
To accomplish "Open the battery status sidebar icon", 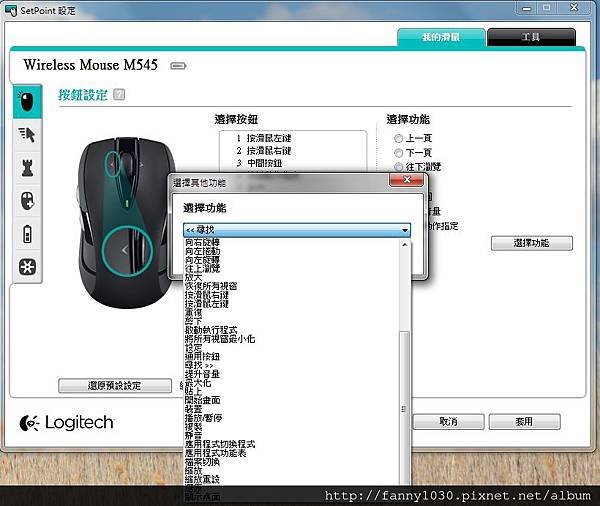I will tap(27, 234).
